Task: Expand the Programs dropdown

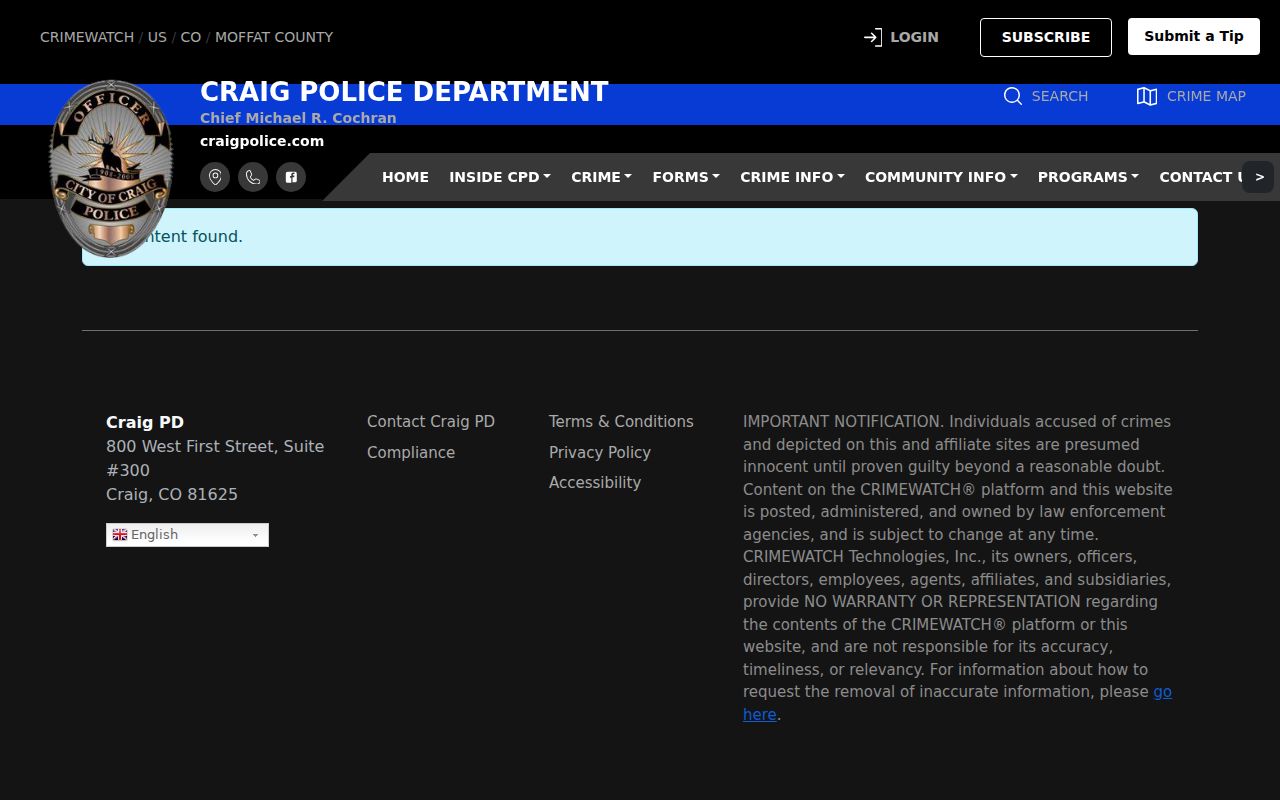Action: pos(1088,177)
